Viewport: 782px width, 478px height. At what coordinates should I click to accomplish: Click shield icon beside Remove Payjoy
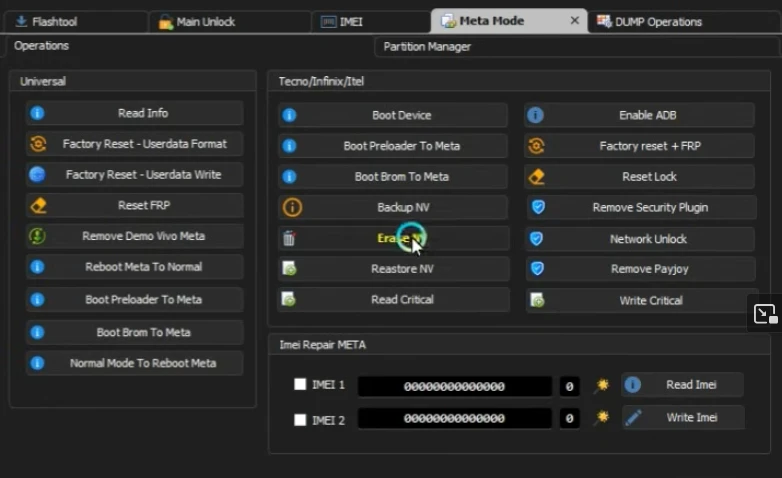click(537, 269)
